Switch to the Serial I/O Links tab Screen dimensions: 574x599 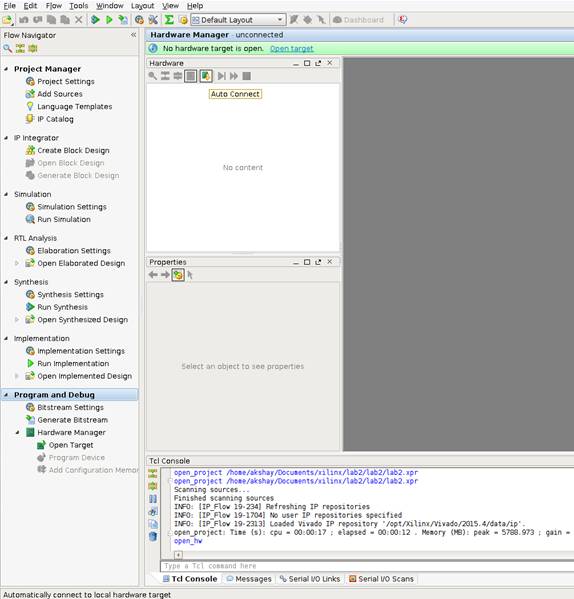(310, 579)
